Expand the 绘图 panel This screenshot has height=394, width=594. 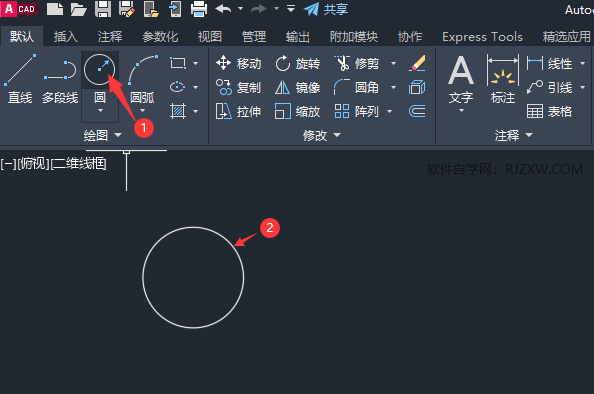point(103,135)
